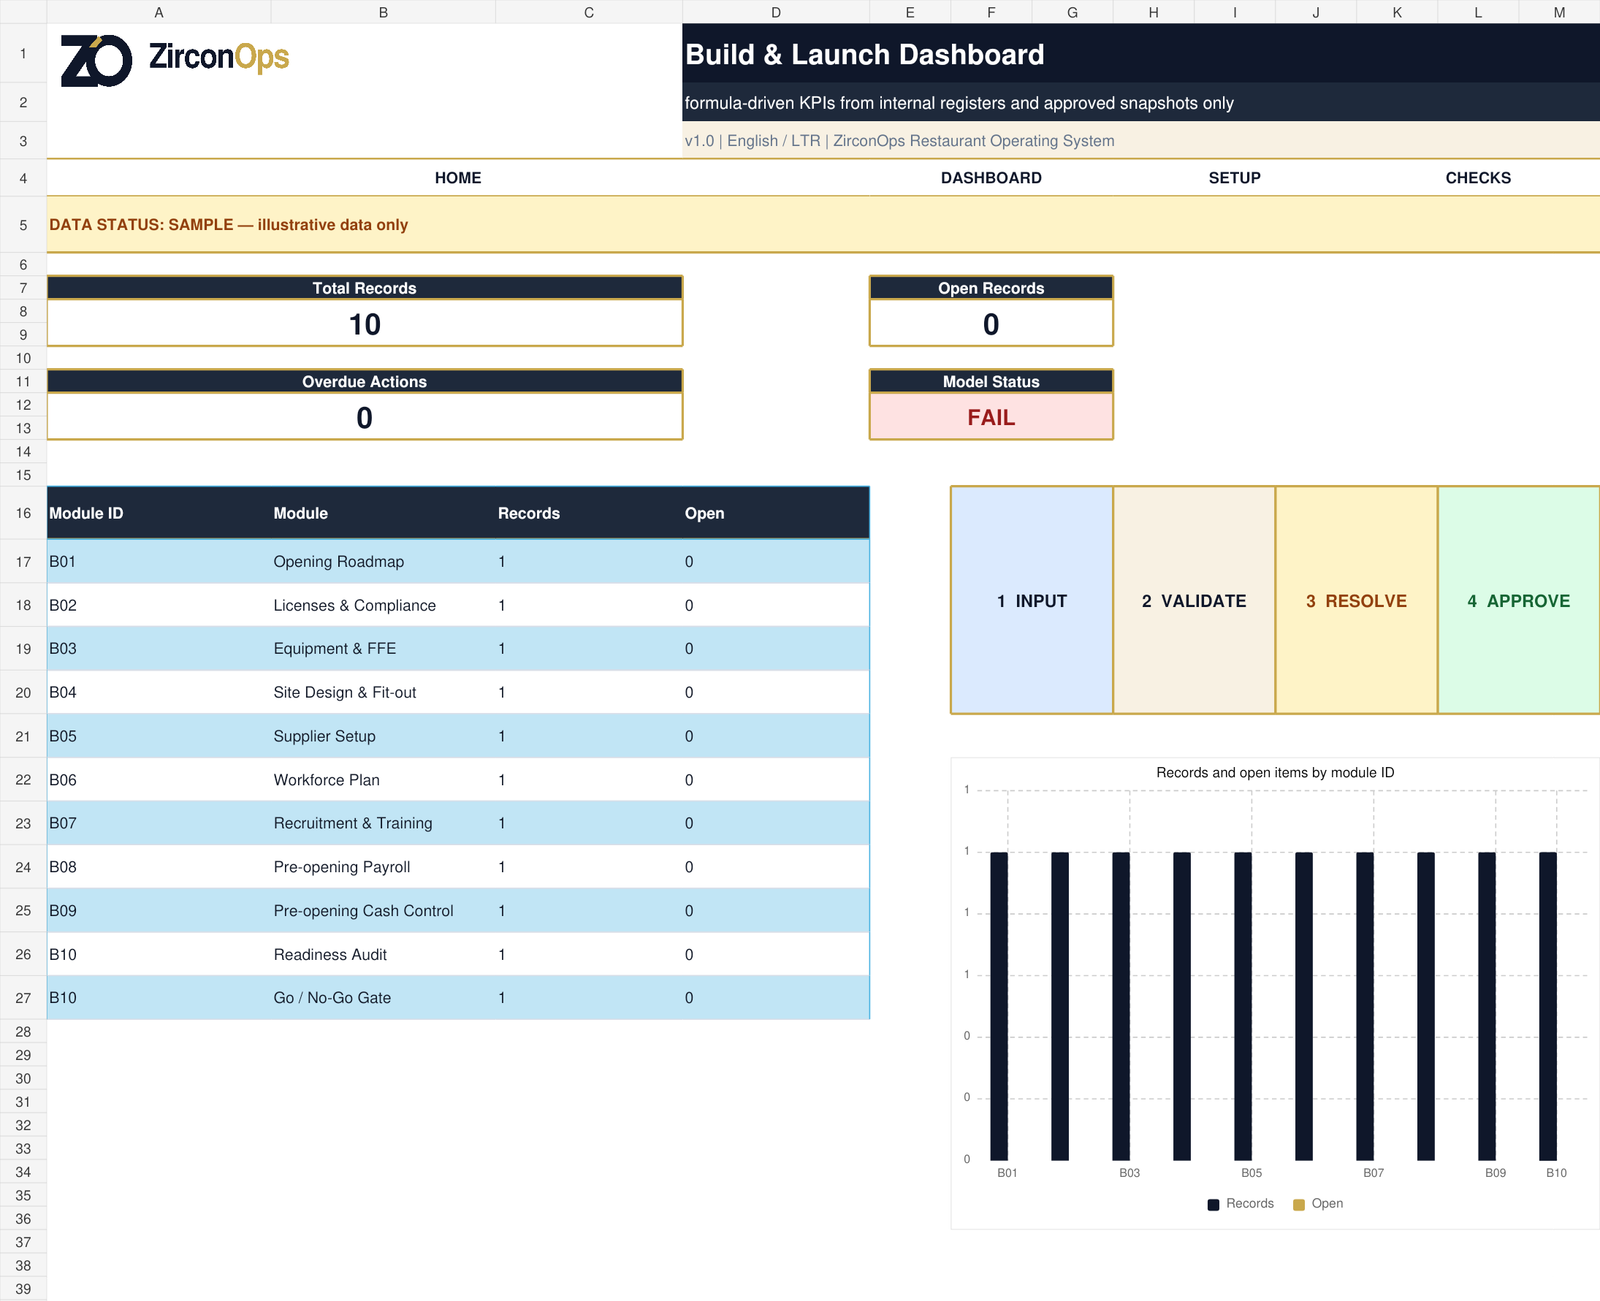Click the chart title Records and open items
This screenshot has height=1301, width=1600.
(x=1275, y=773)
